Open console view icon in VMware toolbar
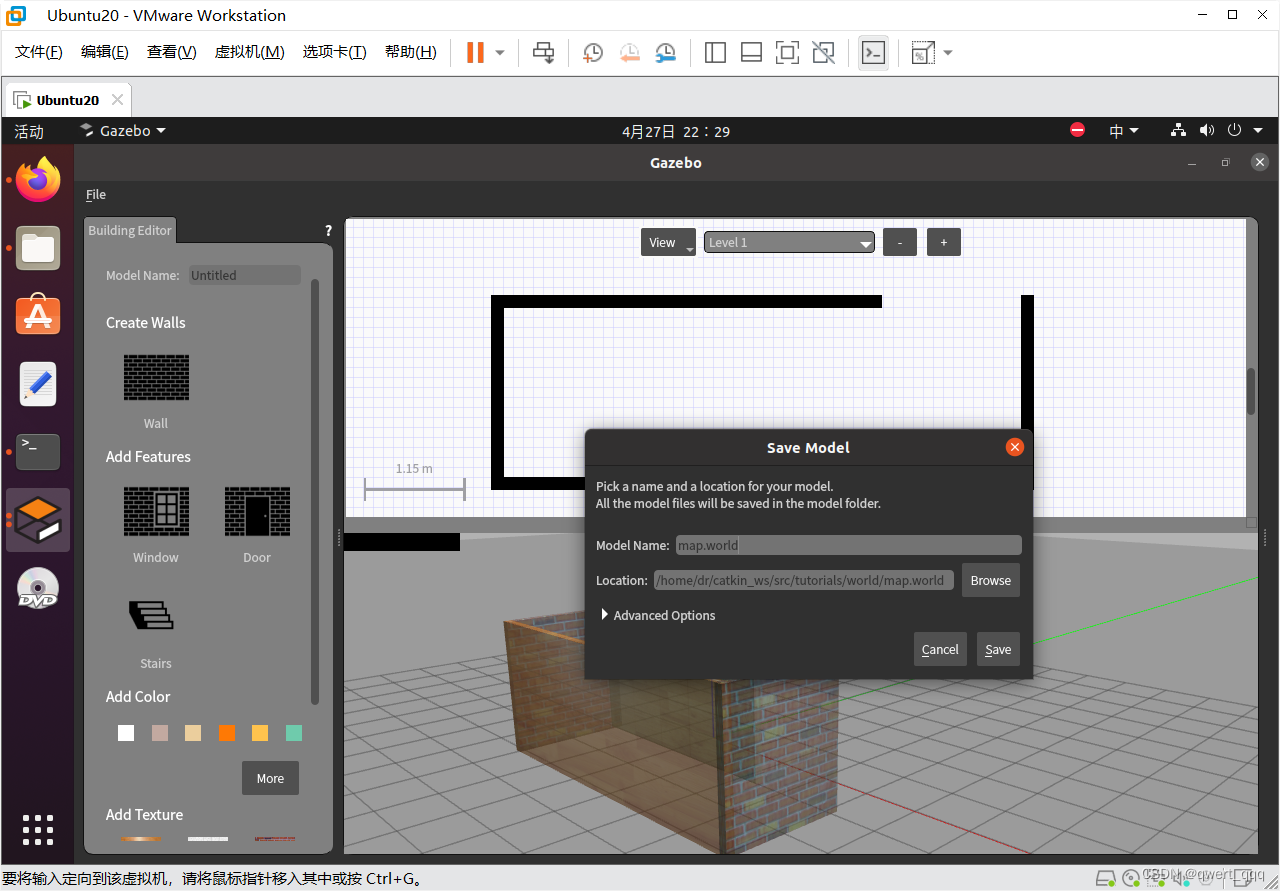The height and width of the screenshot is (891, 1280). tap(873, 53)
